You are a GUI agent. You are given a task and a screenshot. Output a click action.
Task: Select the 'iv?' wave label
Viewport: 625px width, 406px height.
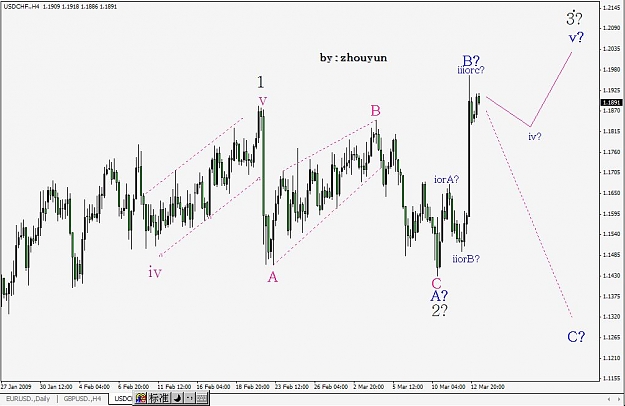point(535,137)
